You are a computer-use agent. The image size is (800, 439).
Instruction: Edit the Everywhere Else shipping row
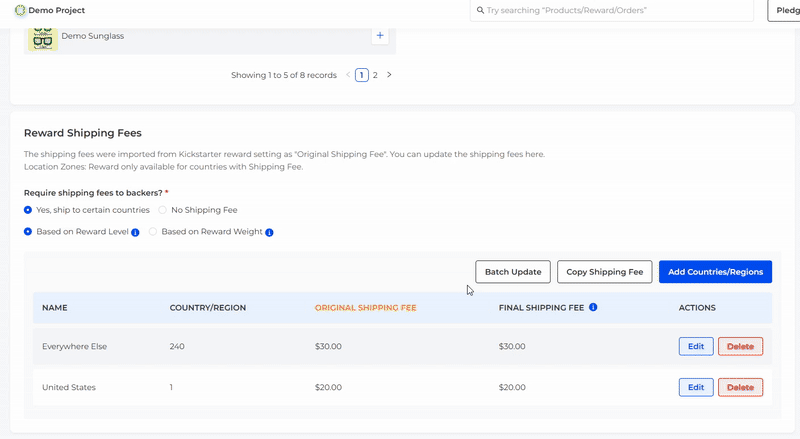point(696,346)
